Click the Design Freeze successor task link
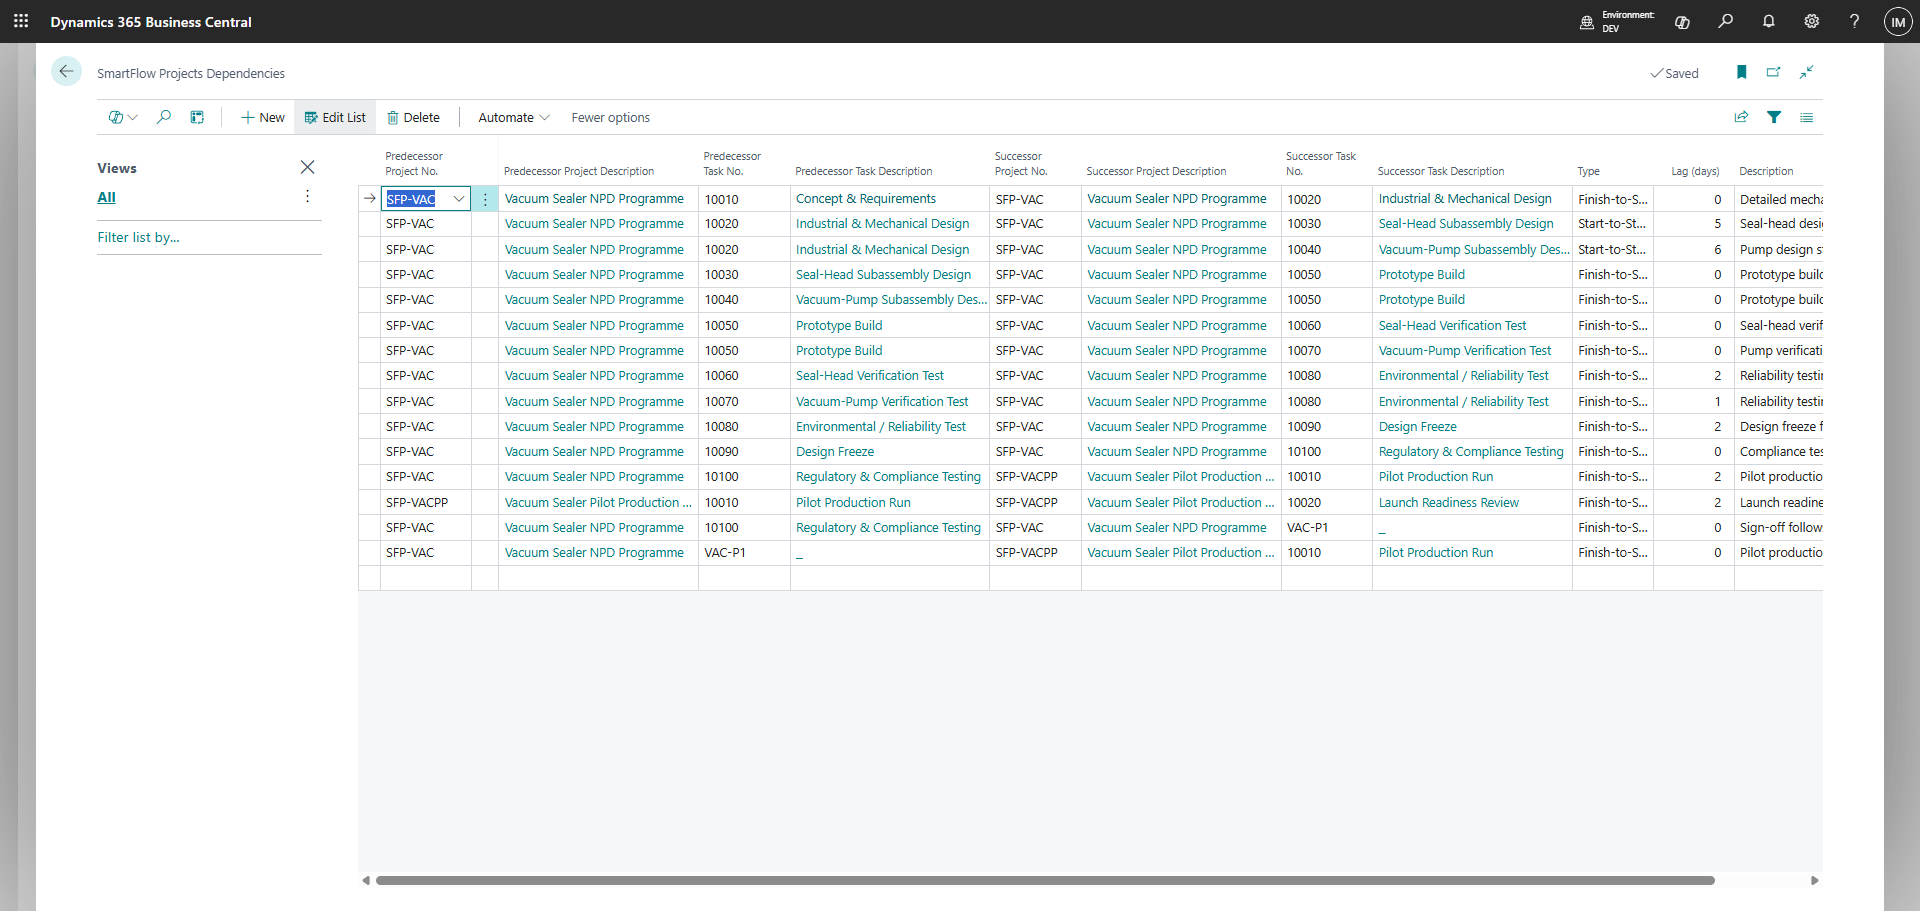Image resolution: width=1920 pixels, height=911 pixels. (1417, 426)
